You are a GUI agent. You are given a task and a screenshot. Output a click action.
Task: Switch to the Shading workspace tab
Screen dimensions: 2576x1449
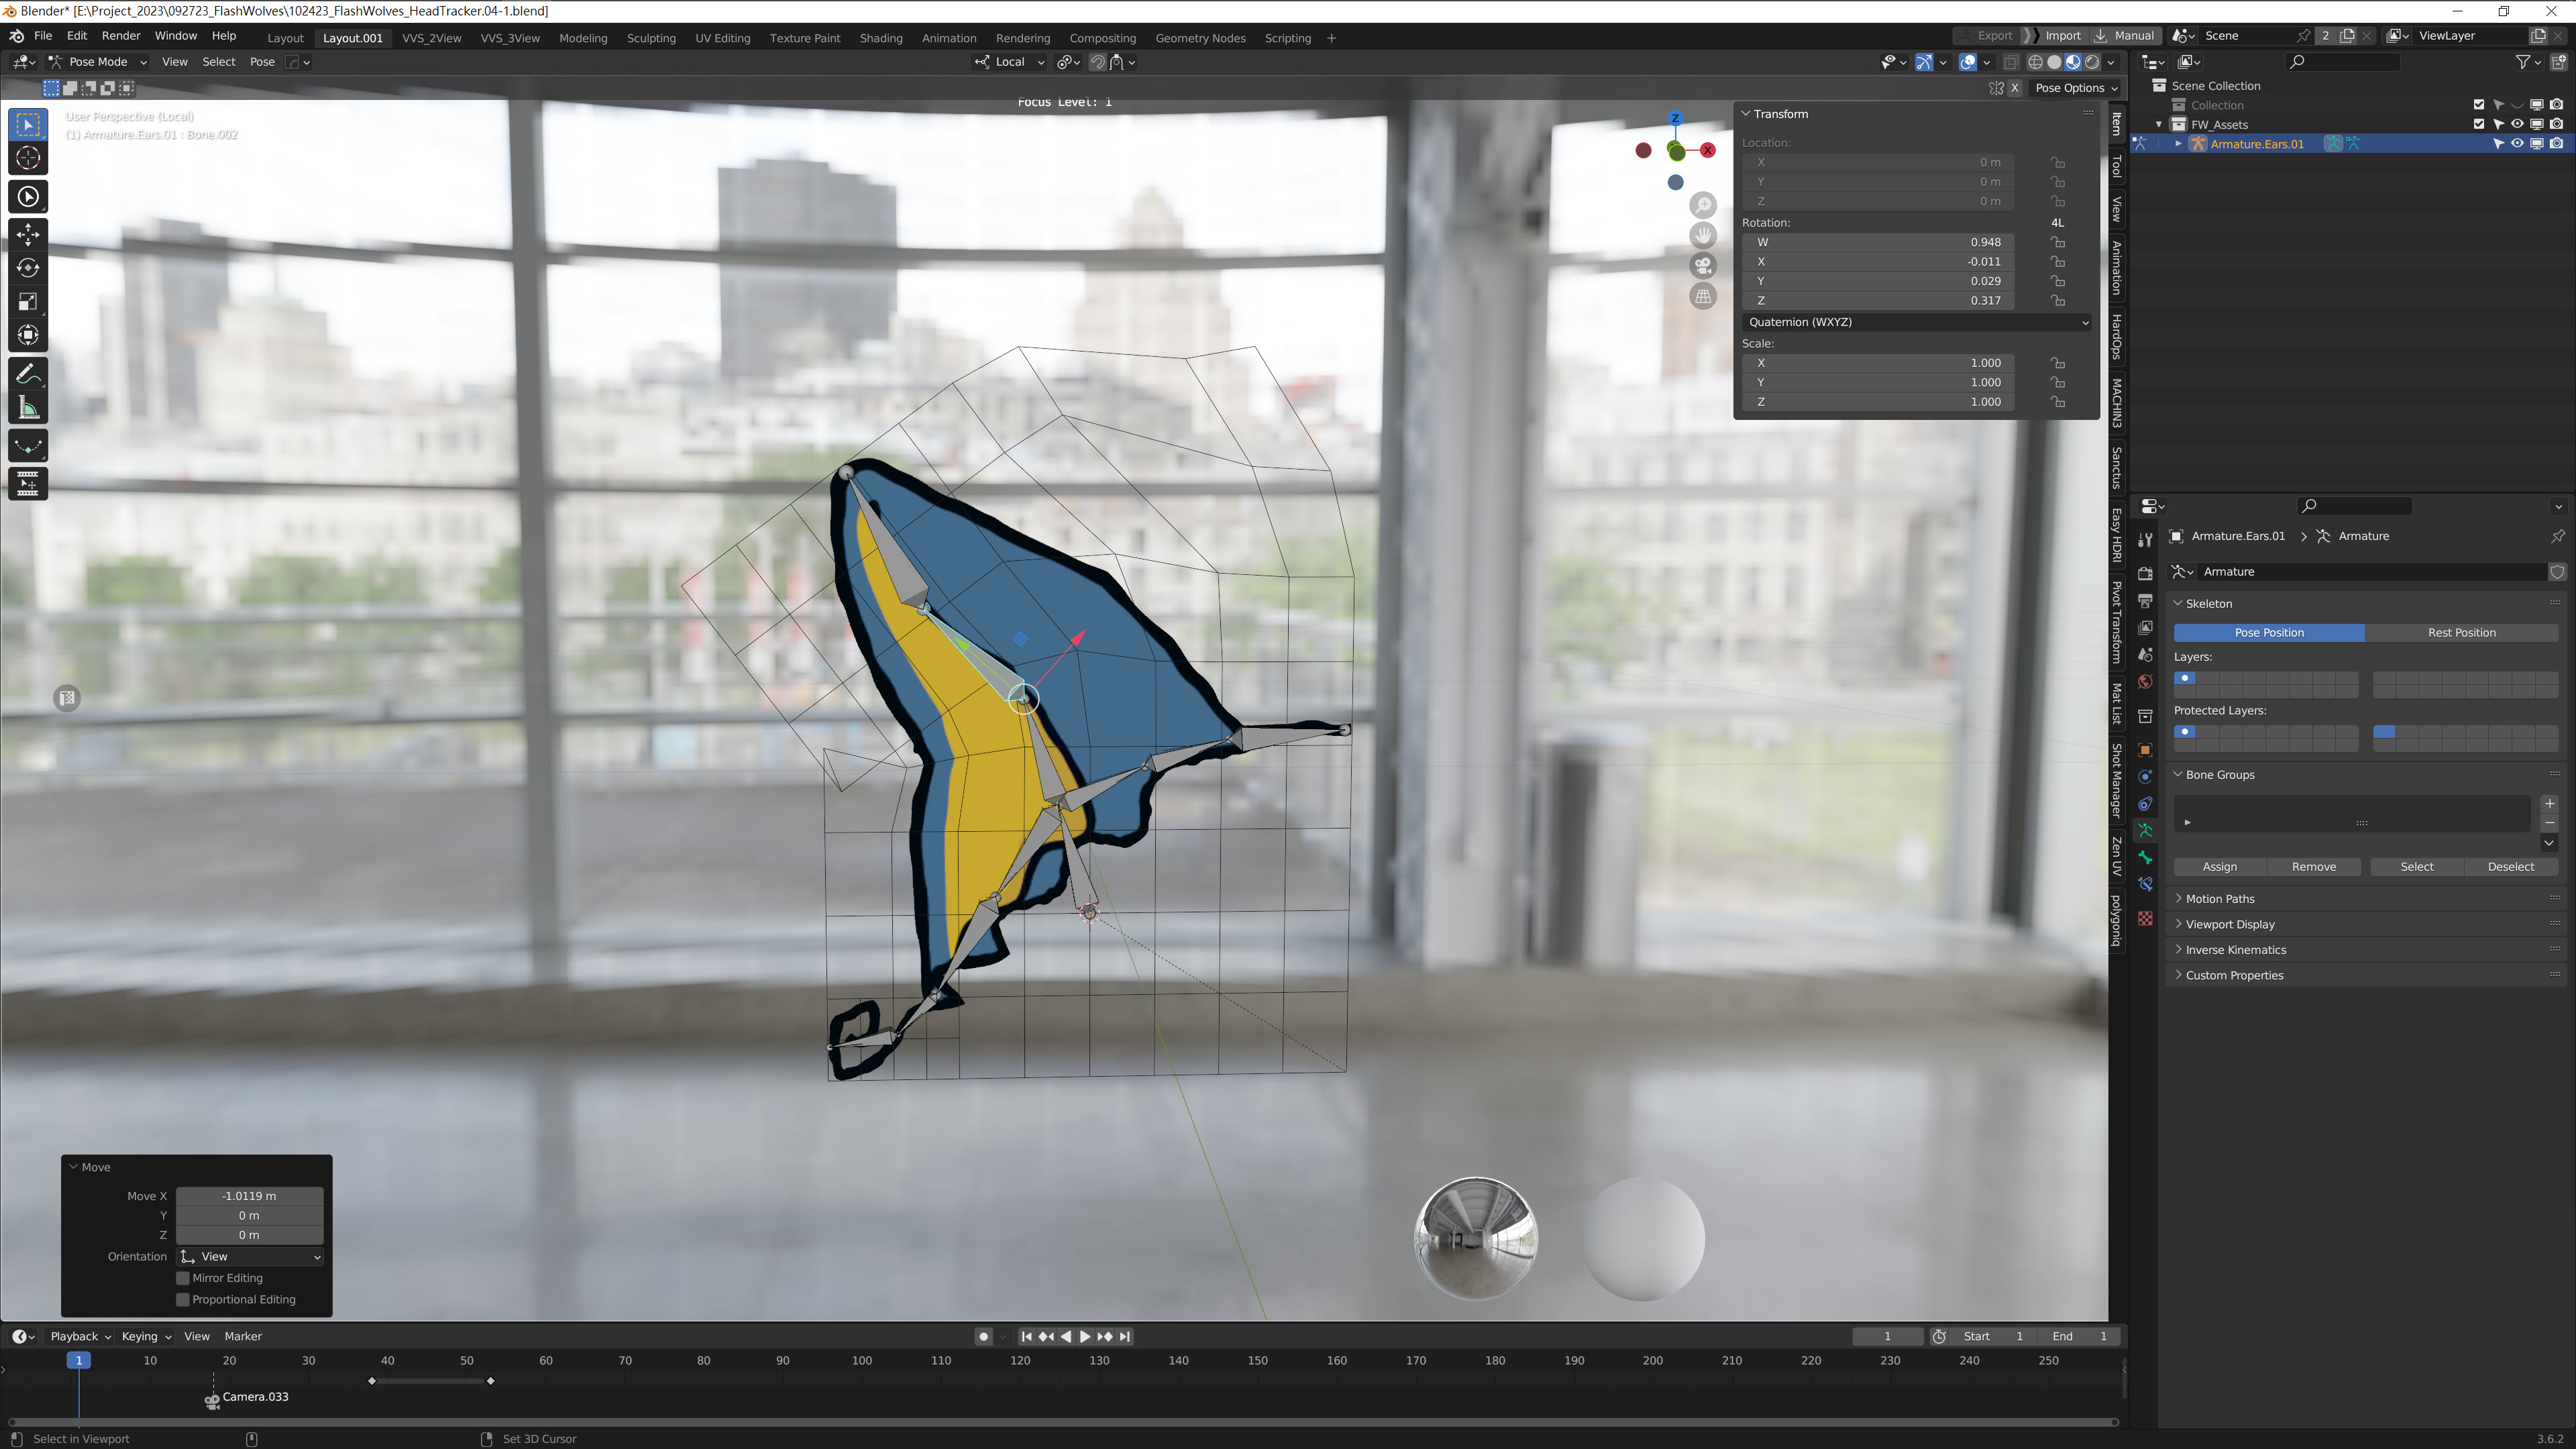pos(880,38)
